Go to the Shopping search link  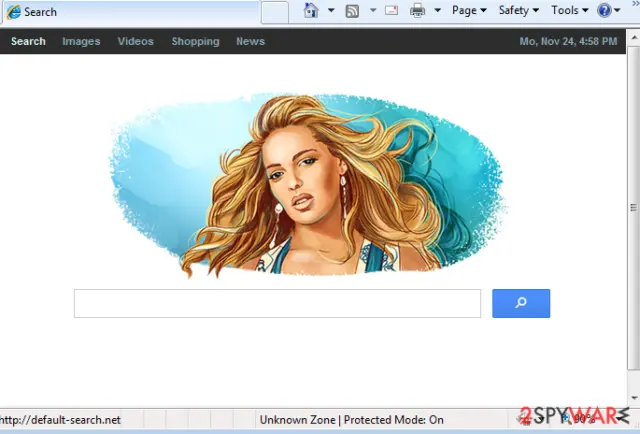pos(196,41)
